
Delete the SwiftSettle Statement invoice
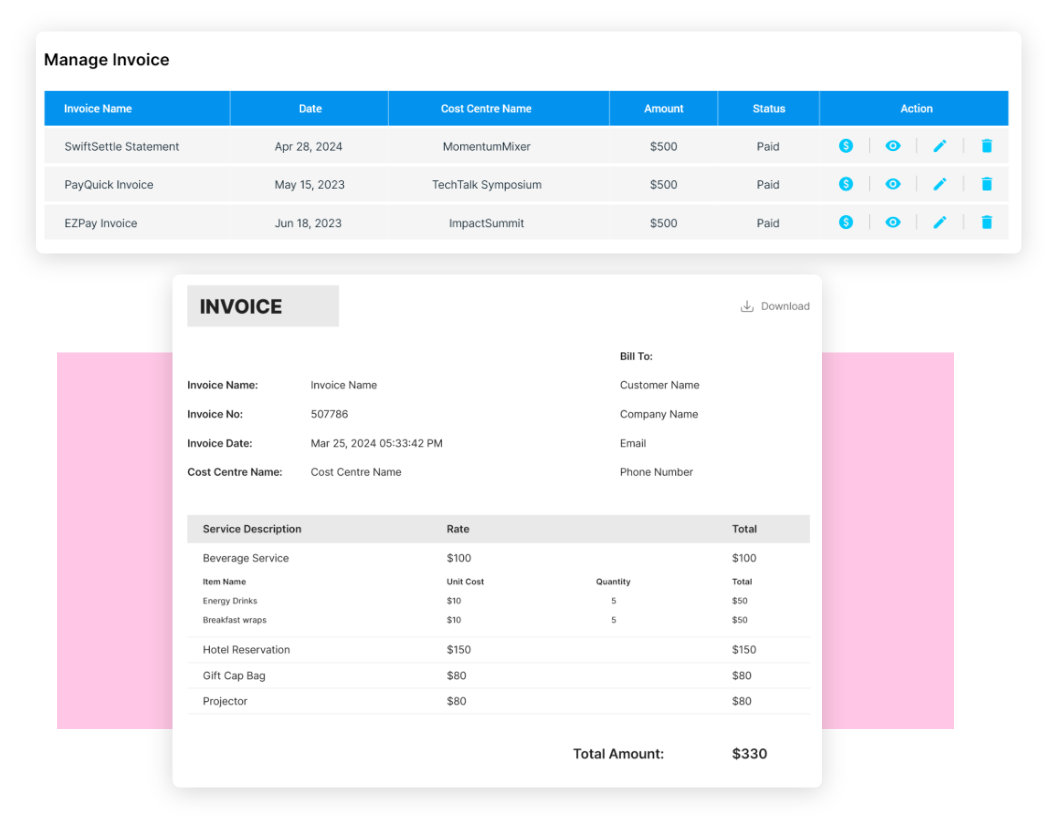click(987, 146)
